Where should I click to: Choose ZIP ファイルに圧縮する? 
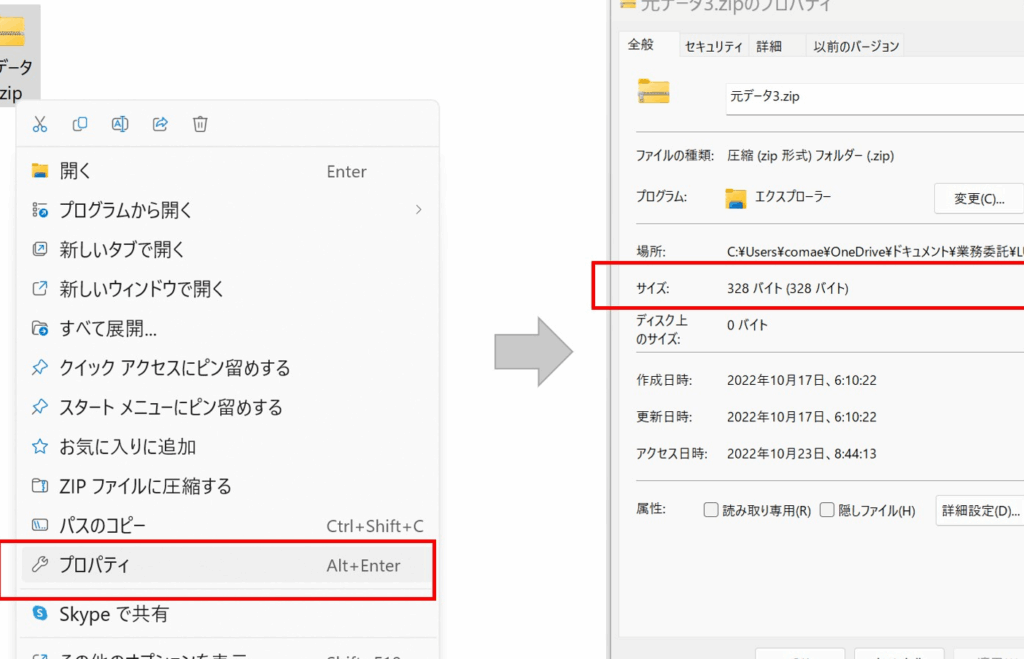click(x=145, y=486)
